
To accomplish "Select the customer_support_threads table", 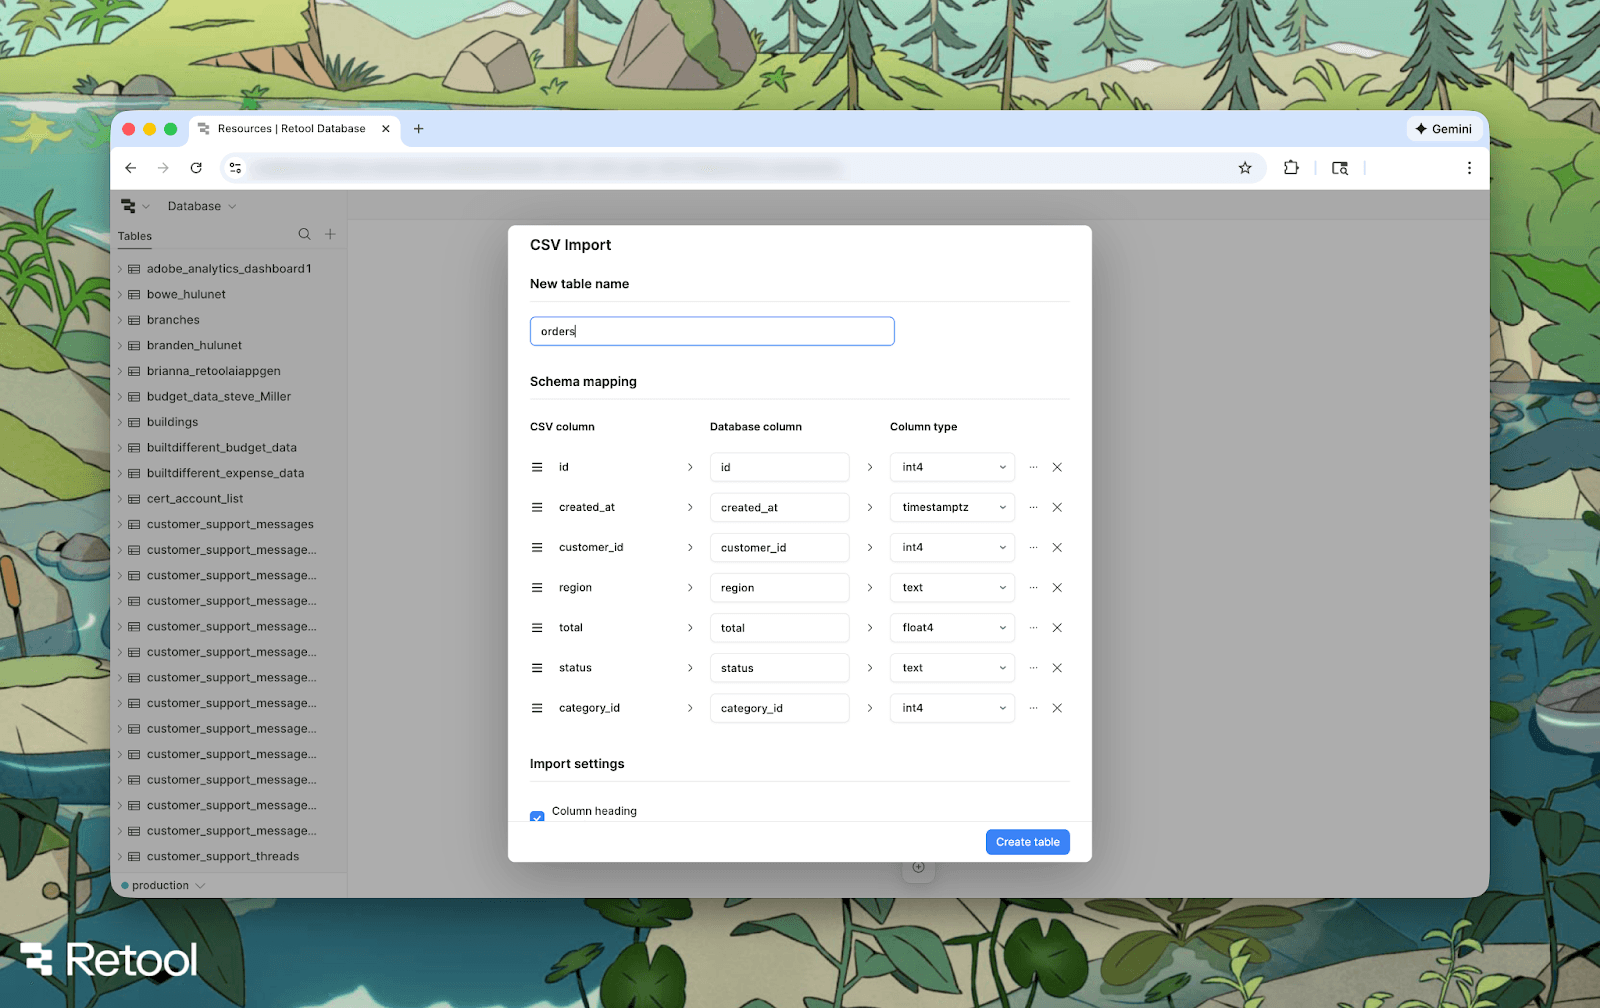I will pyautogui.click(x=222, y=856).
